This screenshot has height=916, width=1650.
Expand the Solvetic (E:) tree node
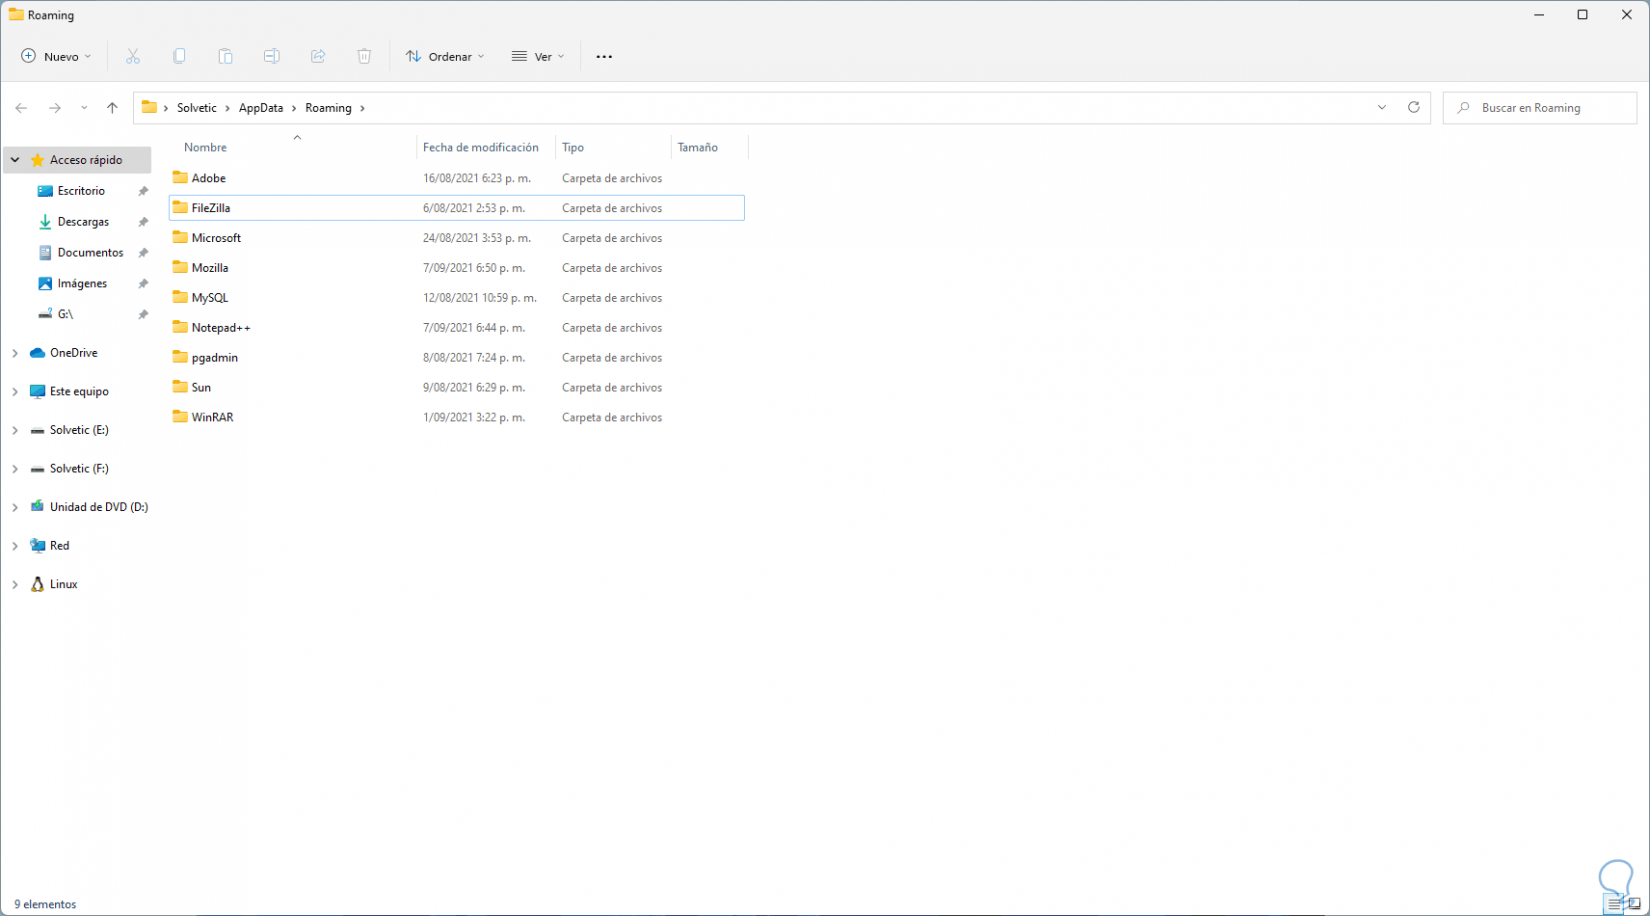(x=15, y=430)
